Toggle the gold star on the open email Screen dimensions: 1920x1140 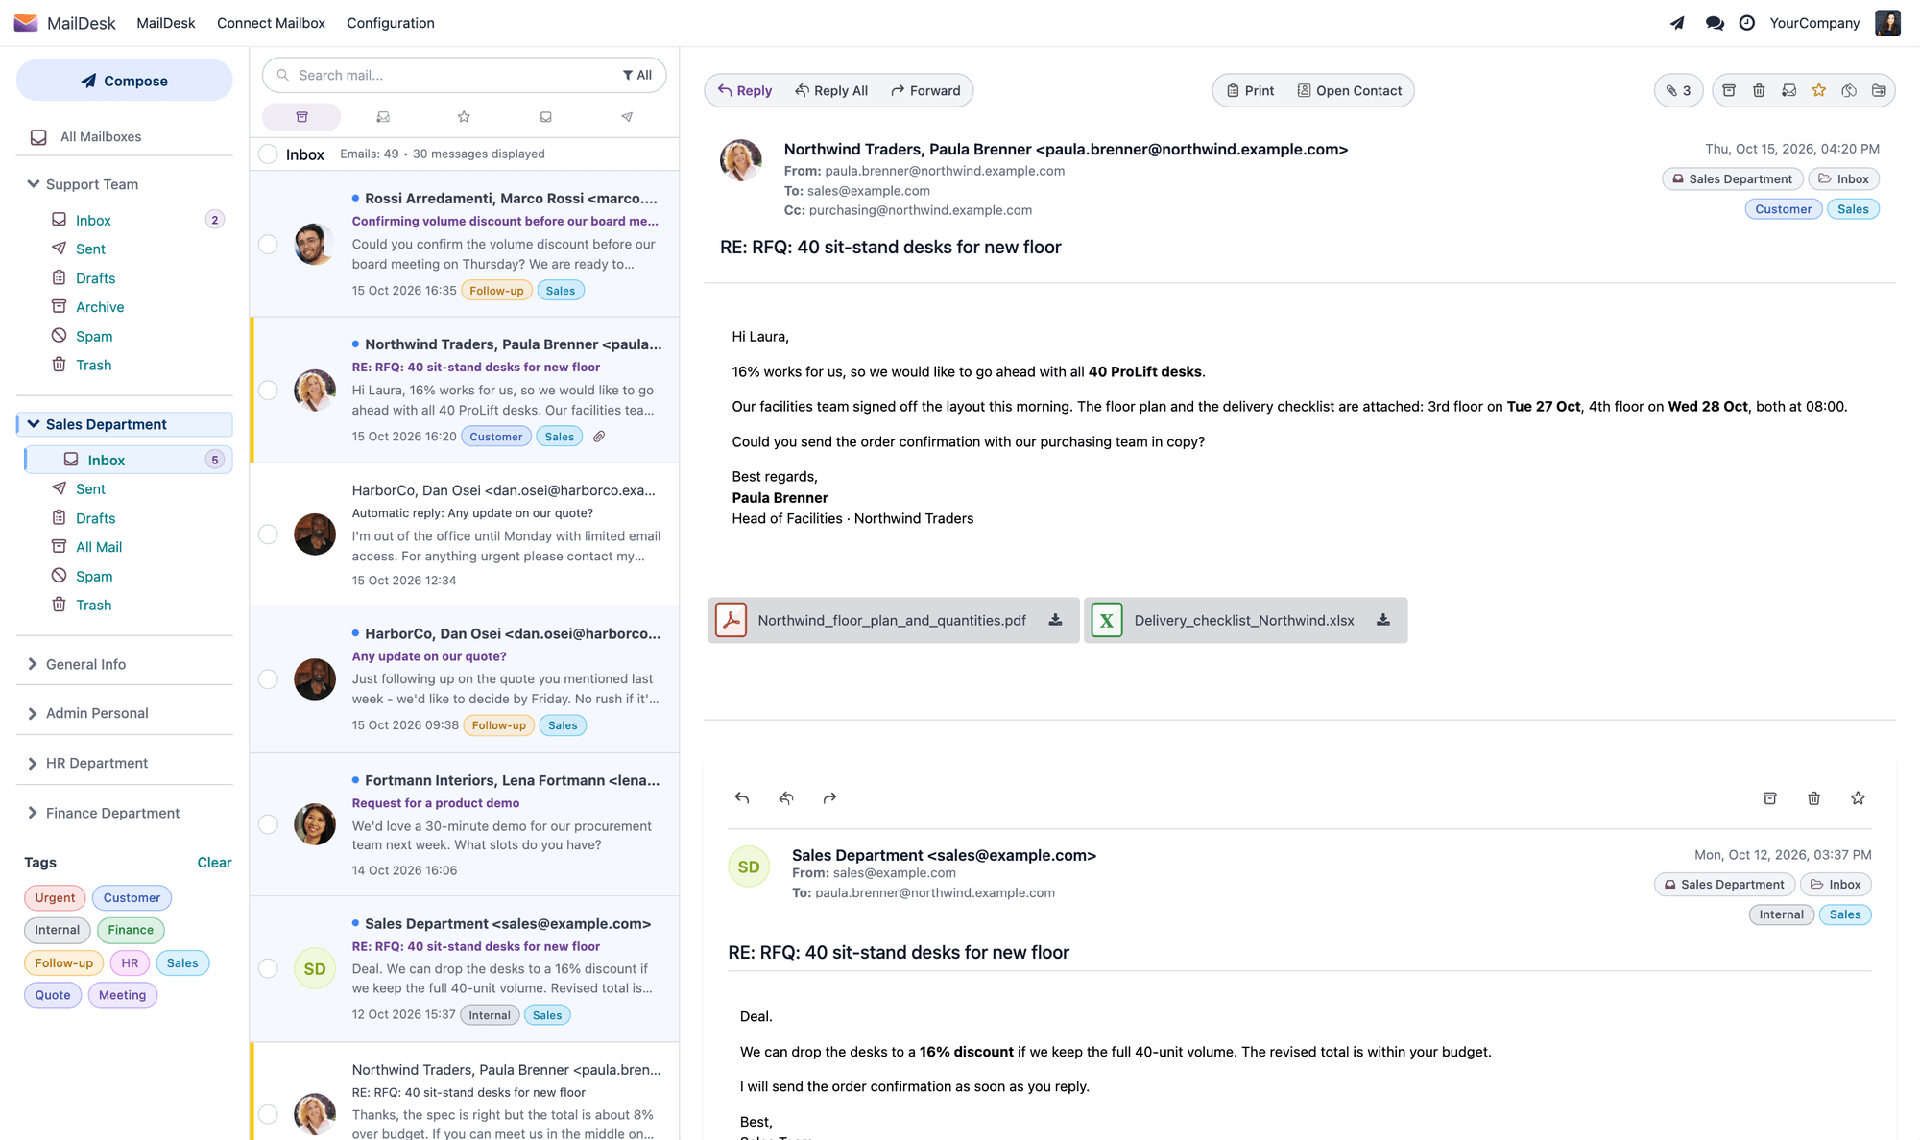coord(1819,90)
